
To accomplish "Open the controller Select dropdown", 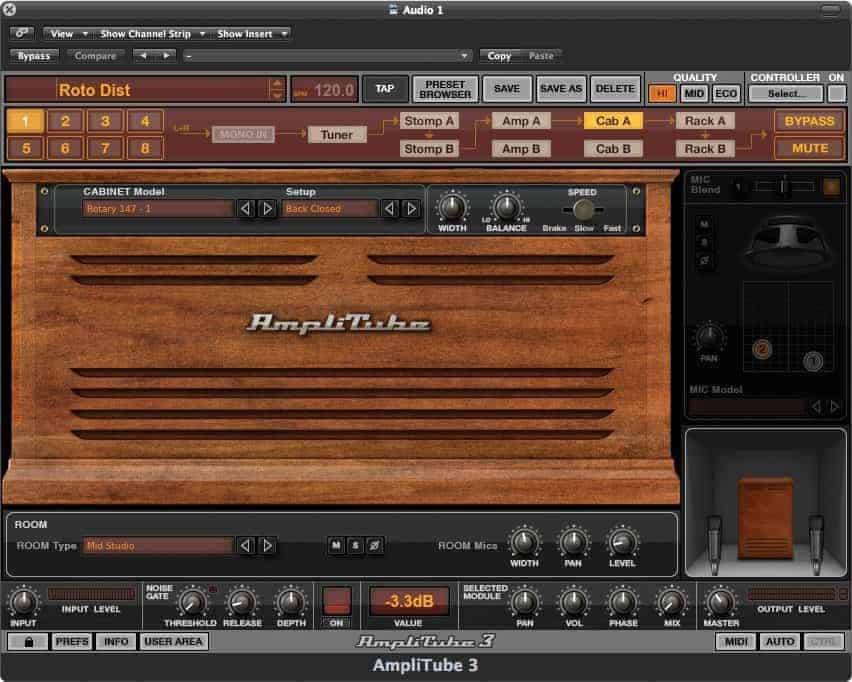I will (x=785, y=93).
